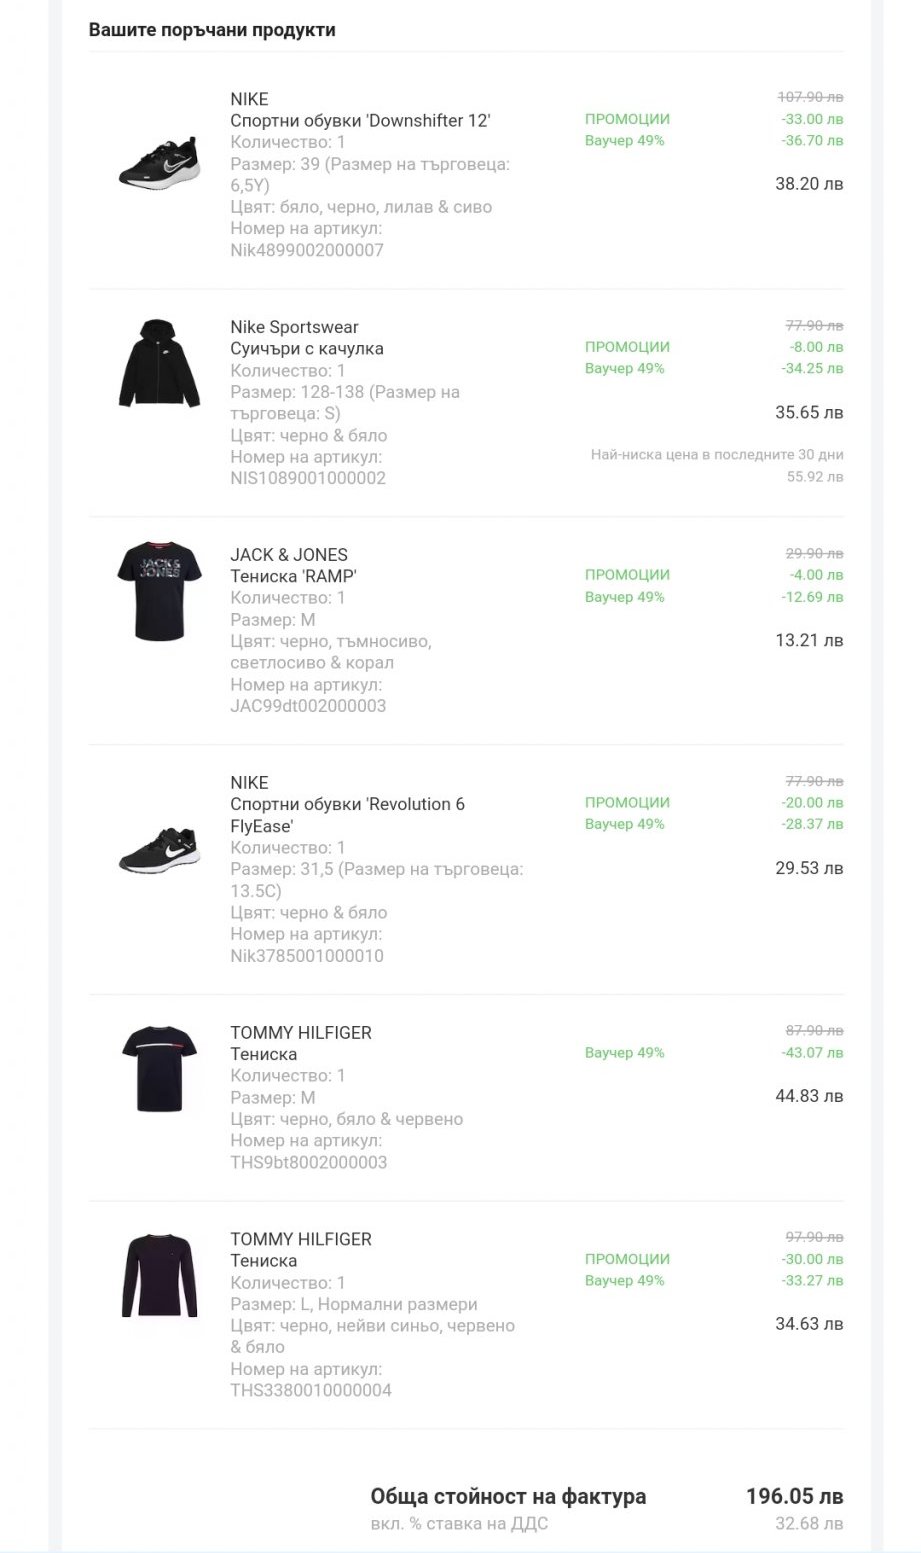Click the Спортни обувки 'Revolution 6 FlyEase' title
Viewport: 921px width, 1553px height.
click(x=347, y=804)
